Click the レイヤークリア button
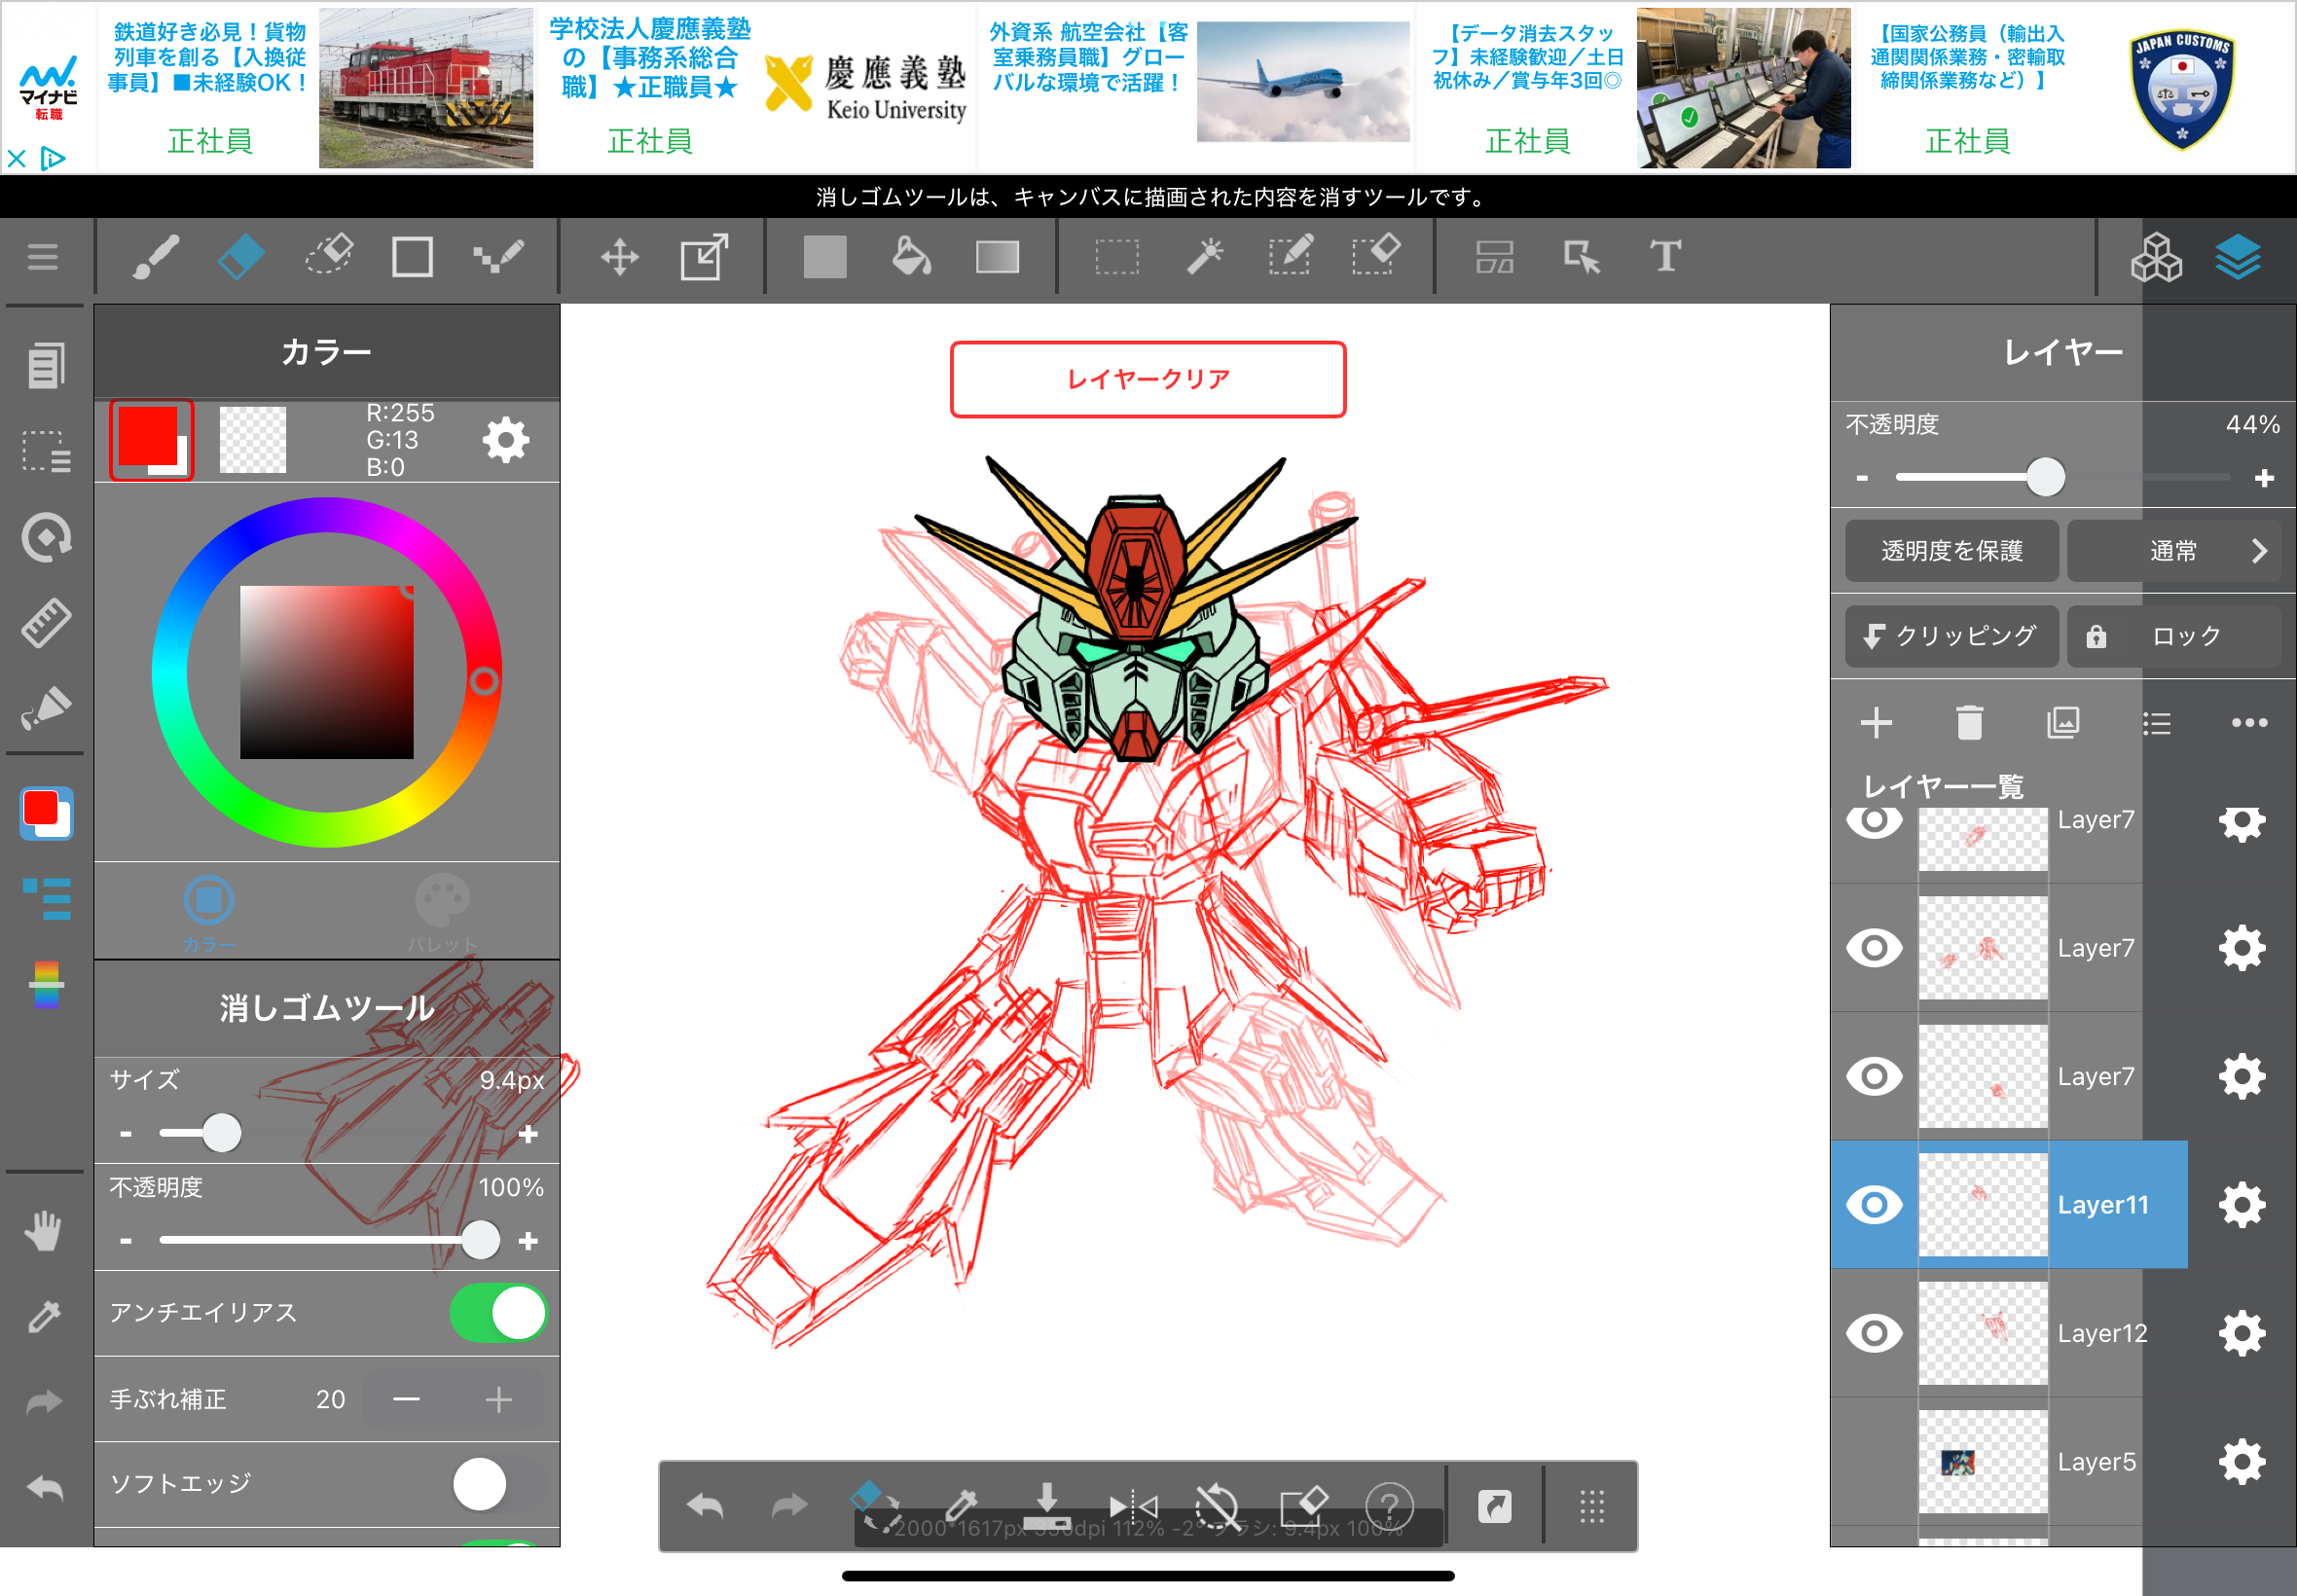Screen dimensions: 2297x1596 coord(1147,379)
